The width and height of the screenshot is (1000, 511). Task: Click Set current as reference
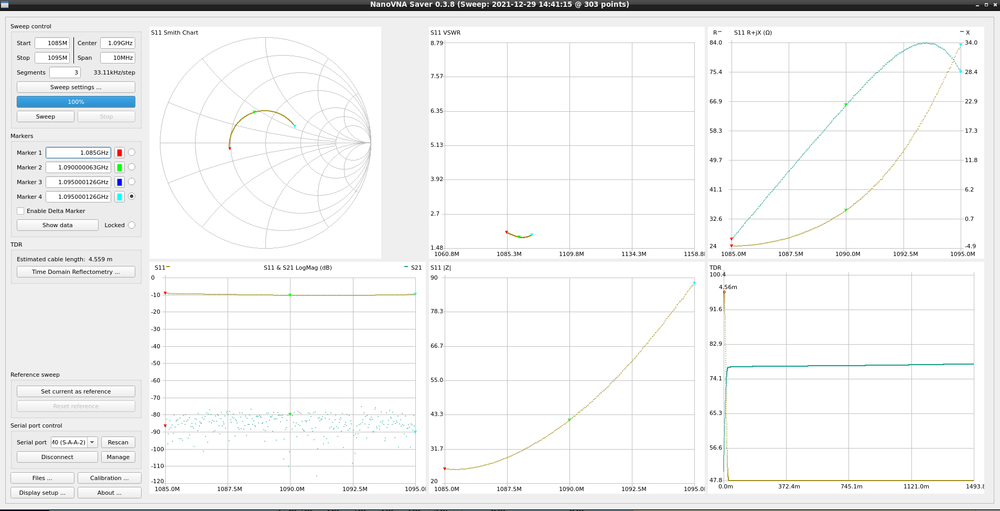76,391
